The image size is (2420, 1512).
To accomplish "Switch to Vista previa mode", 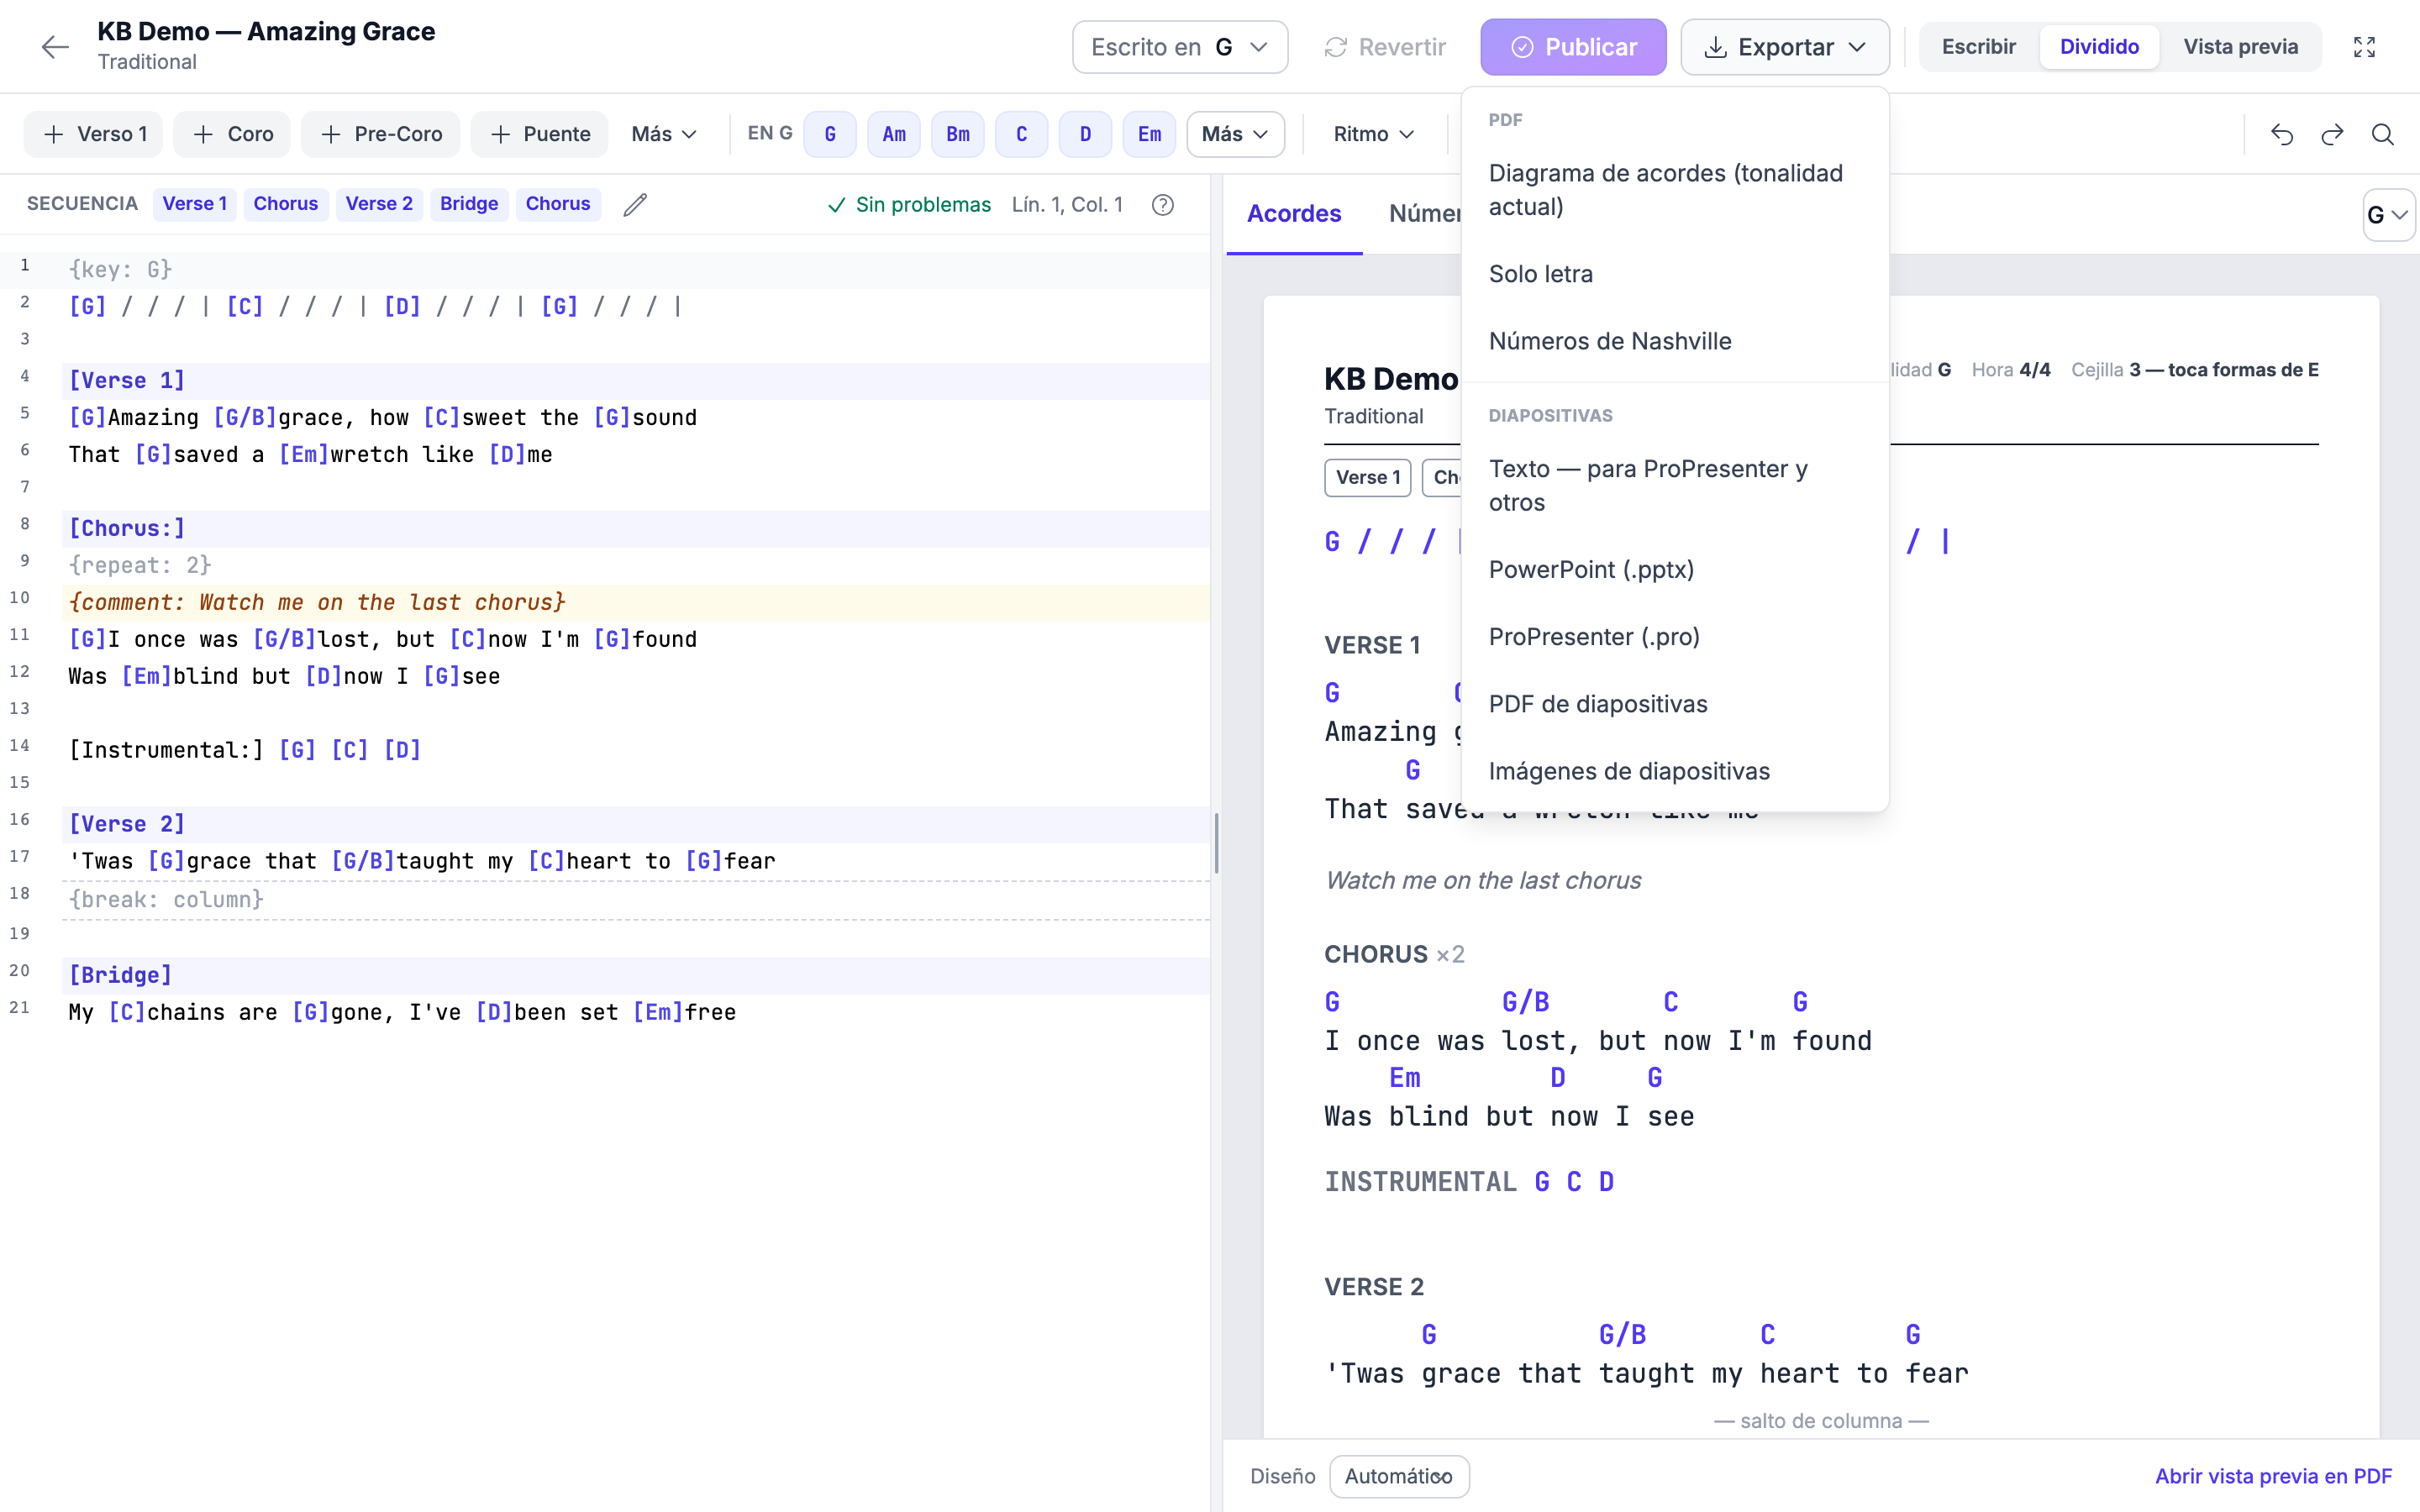I will tap(2240, 47).
